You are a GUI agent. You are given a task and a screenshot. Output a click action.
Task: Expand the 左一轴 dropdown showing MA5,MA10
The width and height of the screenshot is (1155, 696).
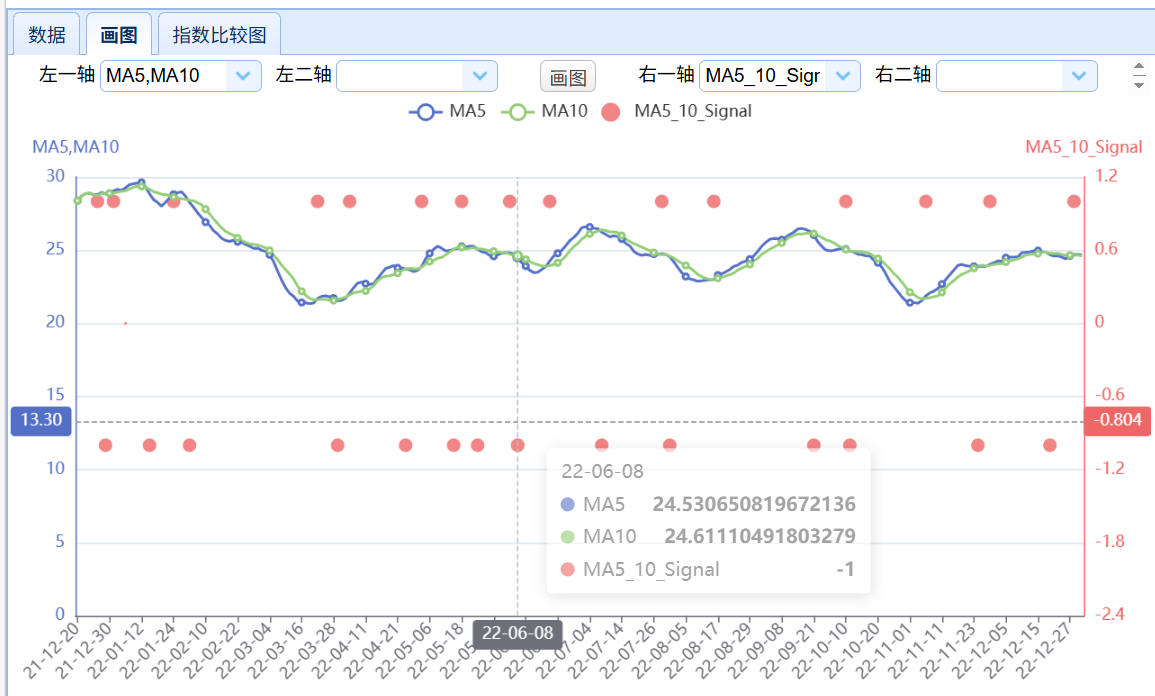coord(242,76)
